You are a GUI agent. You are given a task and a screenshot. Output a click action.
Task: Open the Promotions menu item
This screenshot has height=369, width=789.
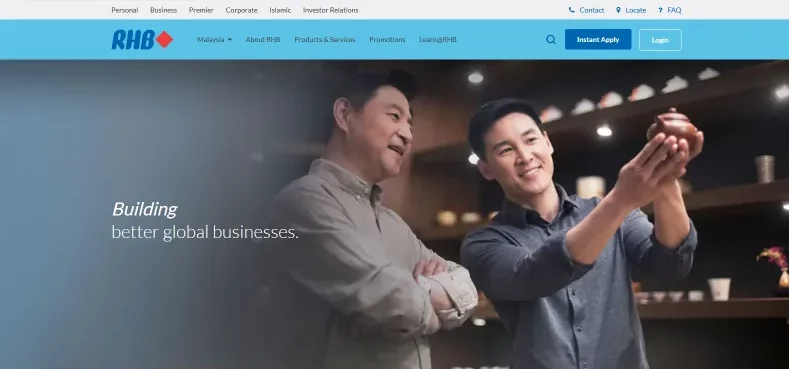(x=387, y=40)
